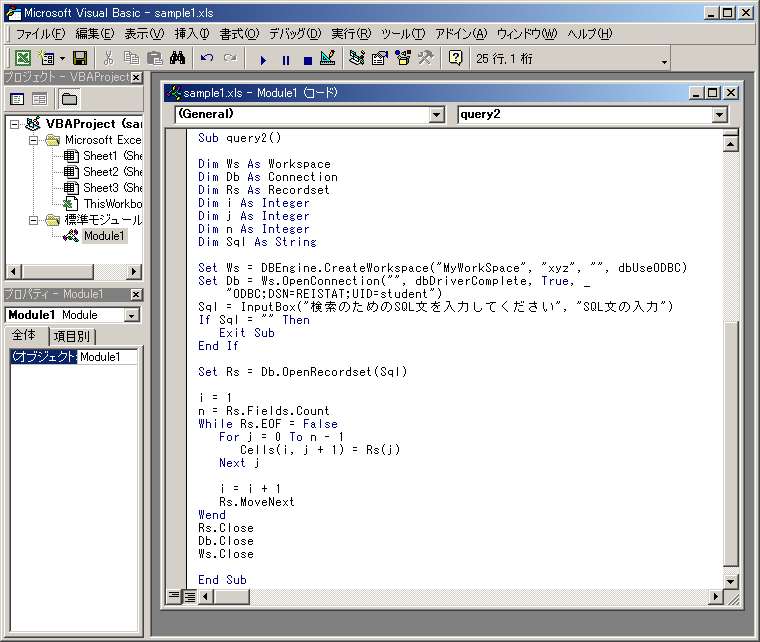760x642 pixels.
Task: Close the Project explorer pane
Action: 137,78
